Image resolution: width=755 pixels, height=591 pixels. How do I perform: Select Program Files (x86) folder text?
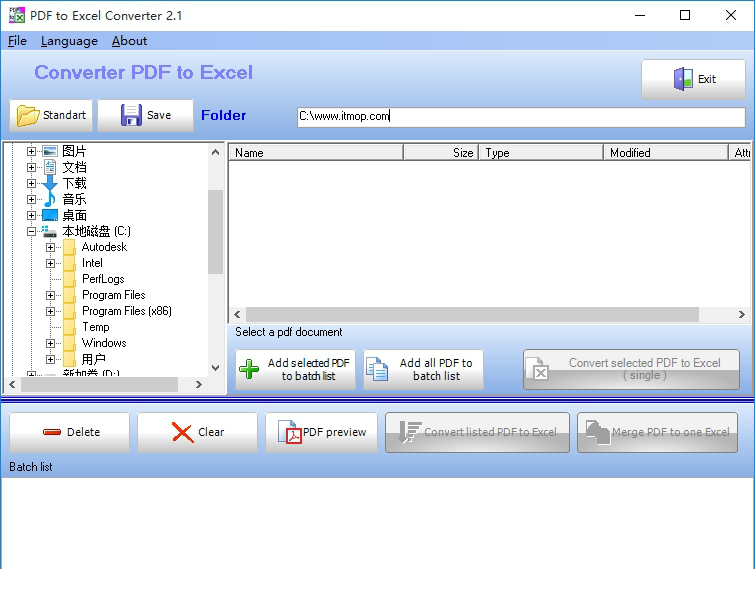[127, 311]
